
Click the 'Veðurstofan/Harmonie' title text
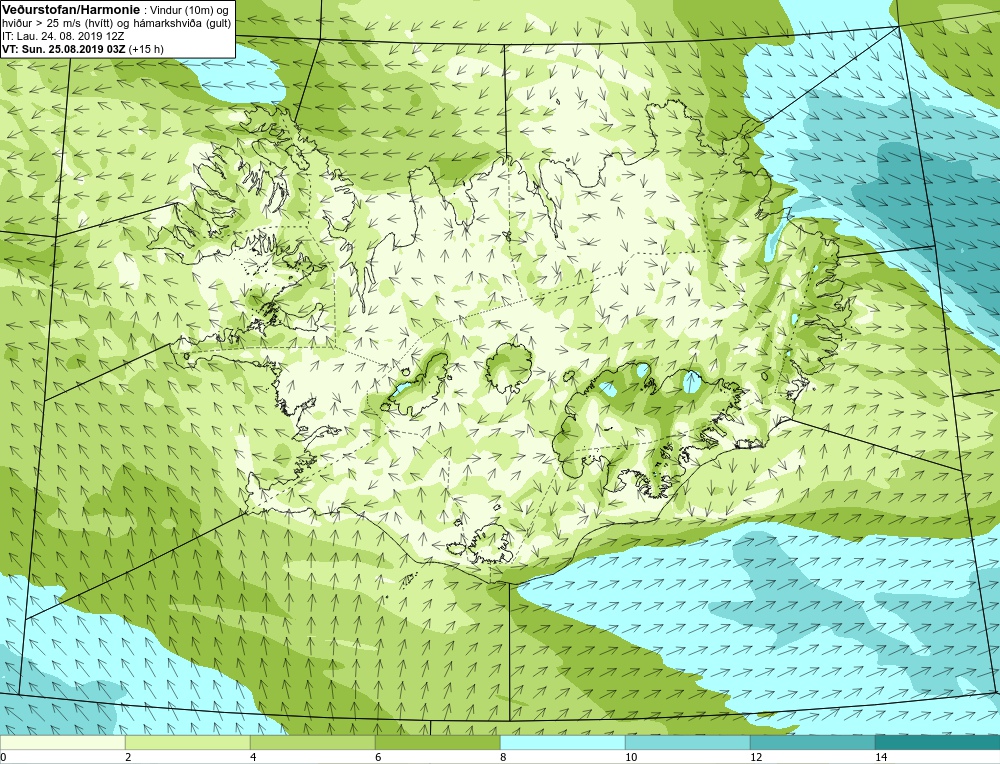tap(70, 8)
